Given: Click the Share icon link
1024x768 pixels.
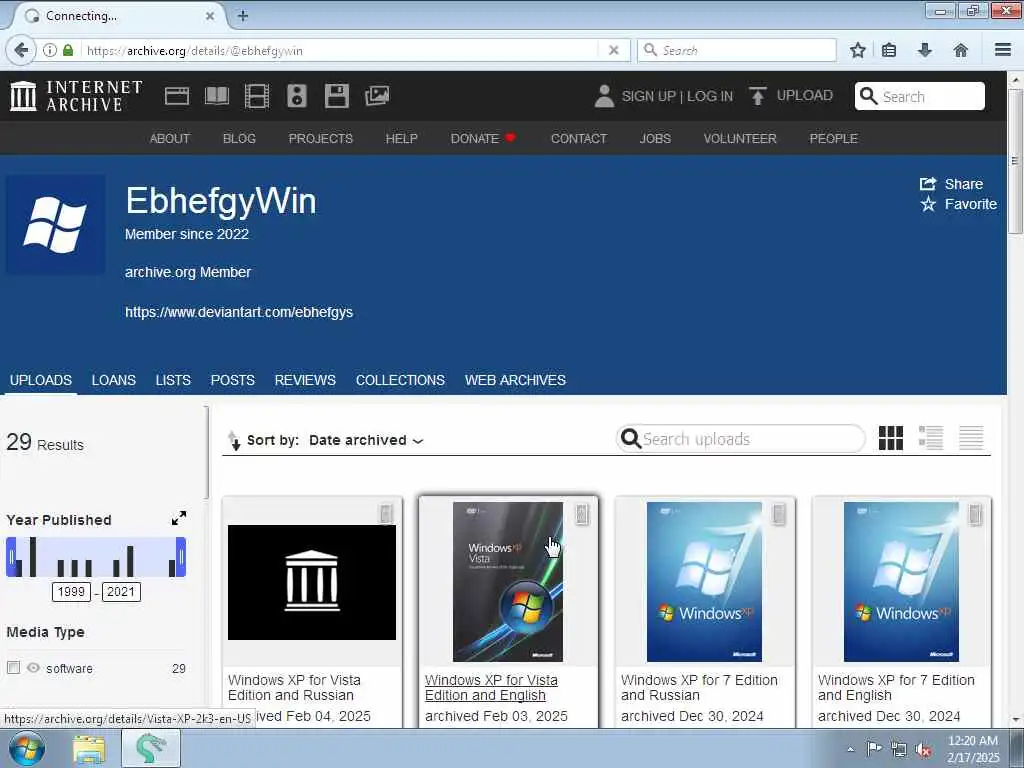Looking at the screenshot, I should click(951, 184).
